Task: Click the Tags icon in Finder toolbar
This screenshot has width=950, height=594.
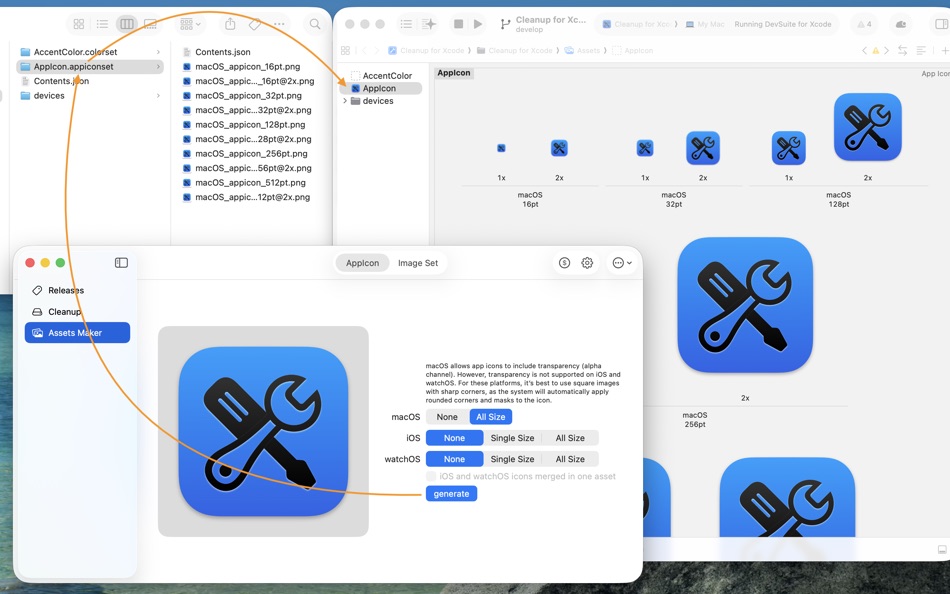Action: tap(257, 24)
